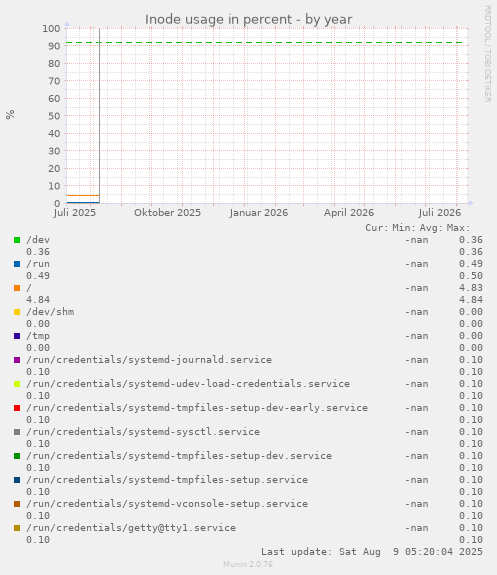Click the yellow /dev/shm legend swatch
This screenshot has width=497, height=575.
pos(17,312)
